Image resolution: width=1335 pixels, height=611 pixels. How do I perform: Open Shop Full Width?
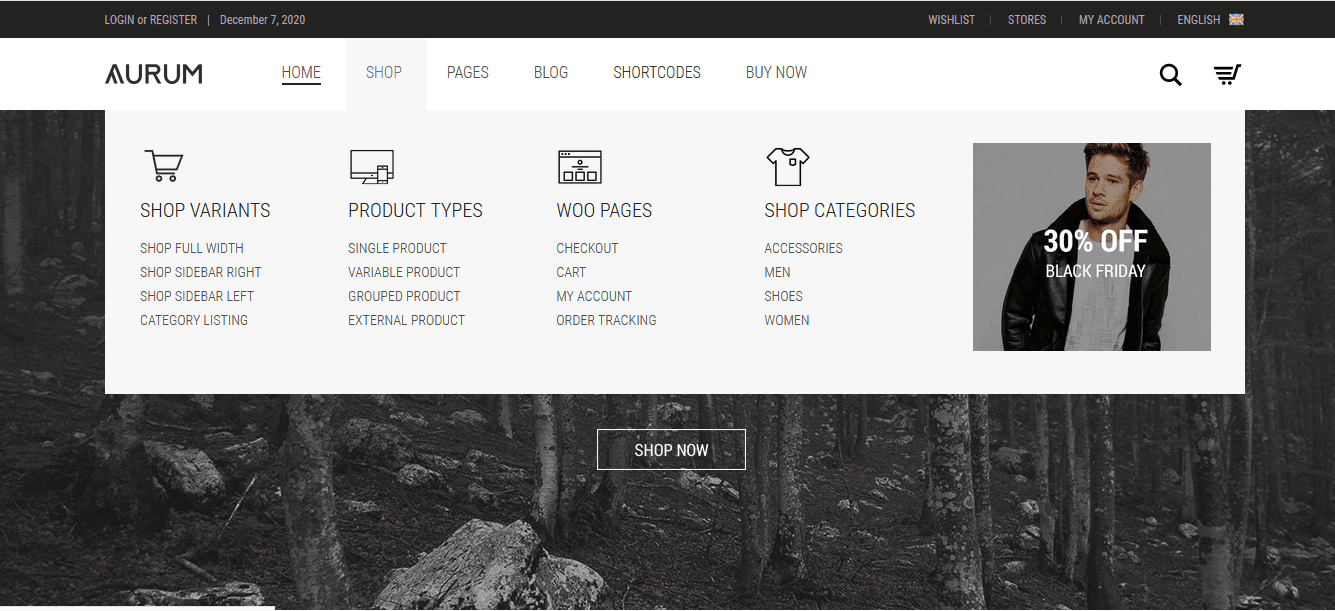tap(192, 248)
